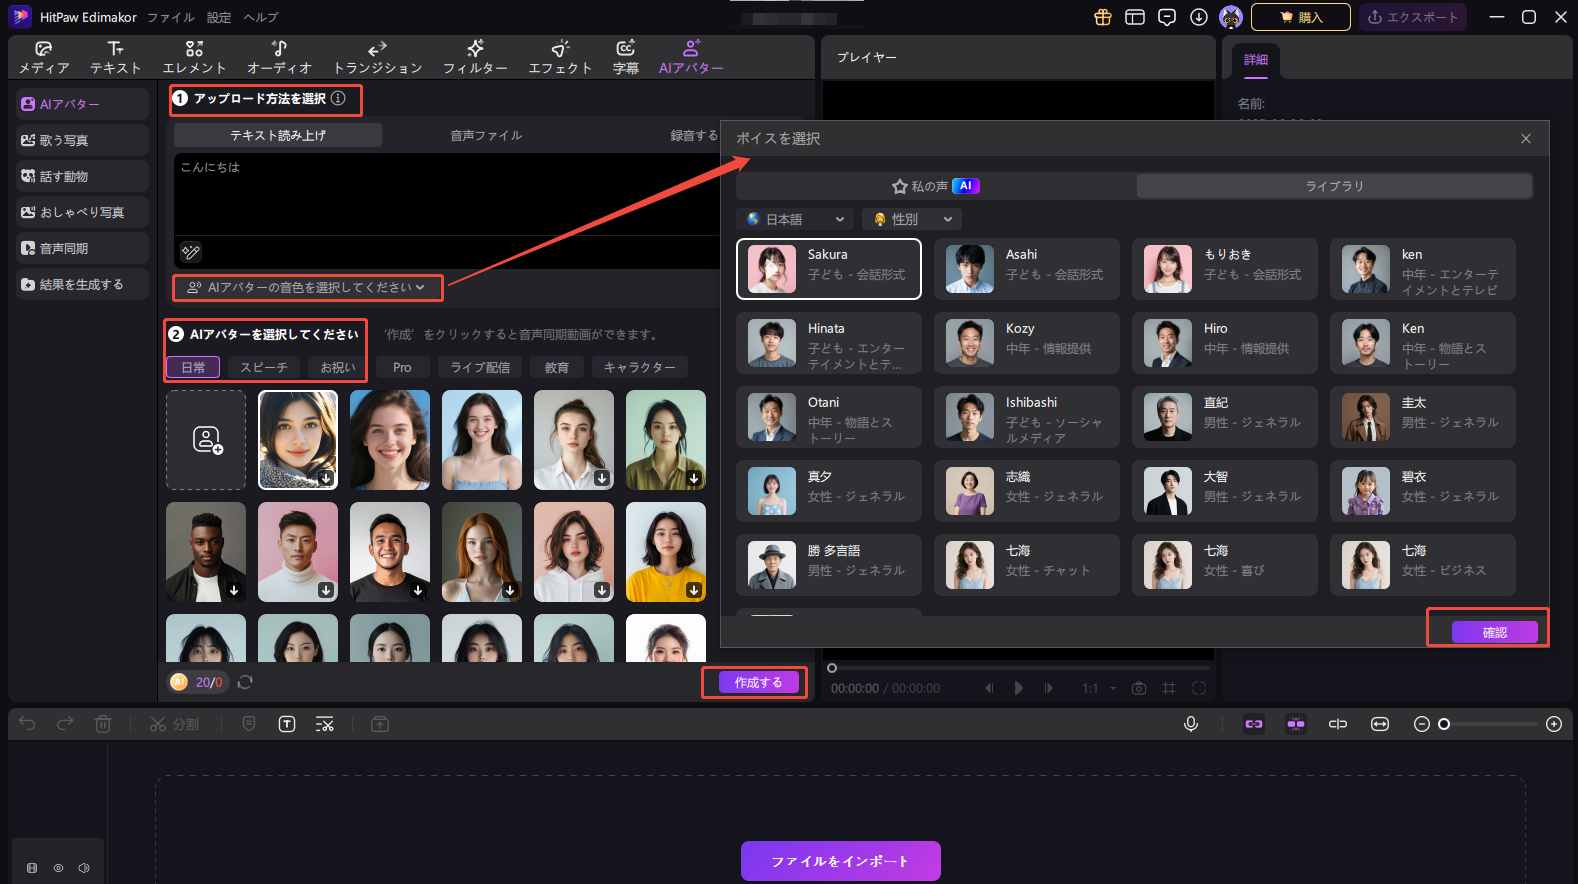Open the トランジション transitions tool
The width and height of the screenshot is (1578, 884).
[377, 57]
